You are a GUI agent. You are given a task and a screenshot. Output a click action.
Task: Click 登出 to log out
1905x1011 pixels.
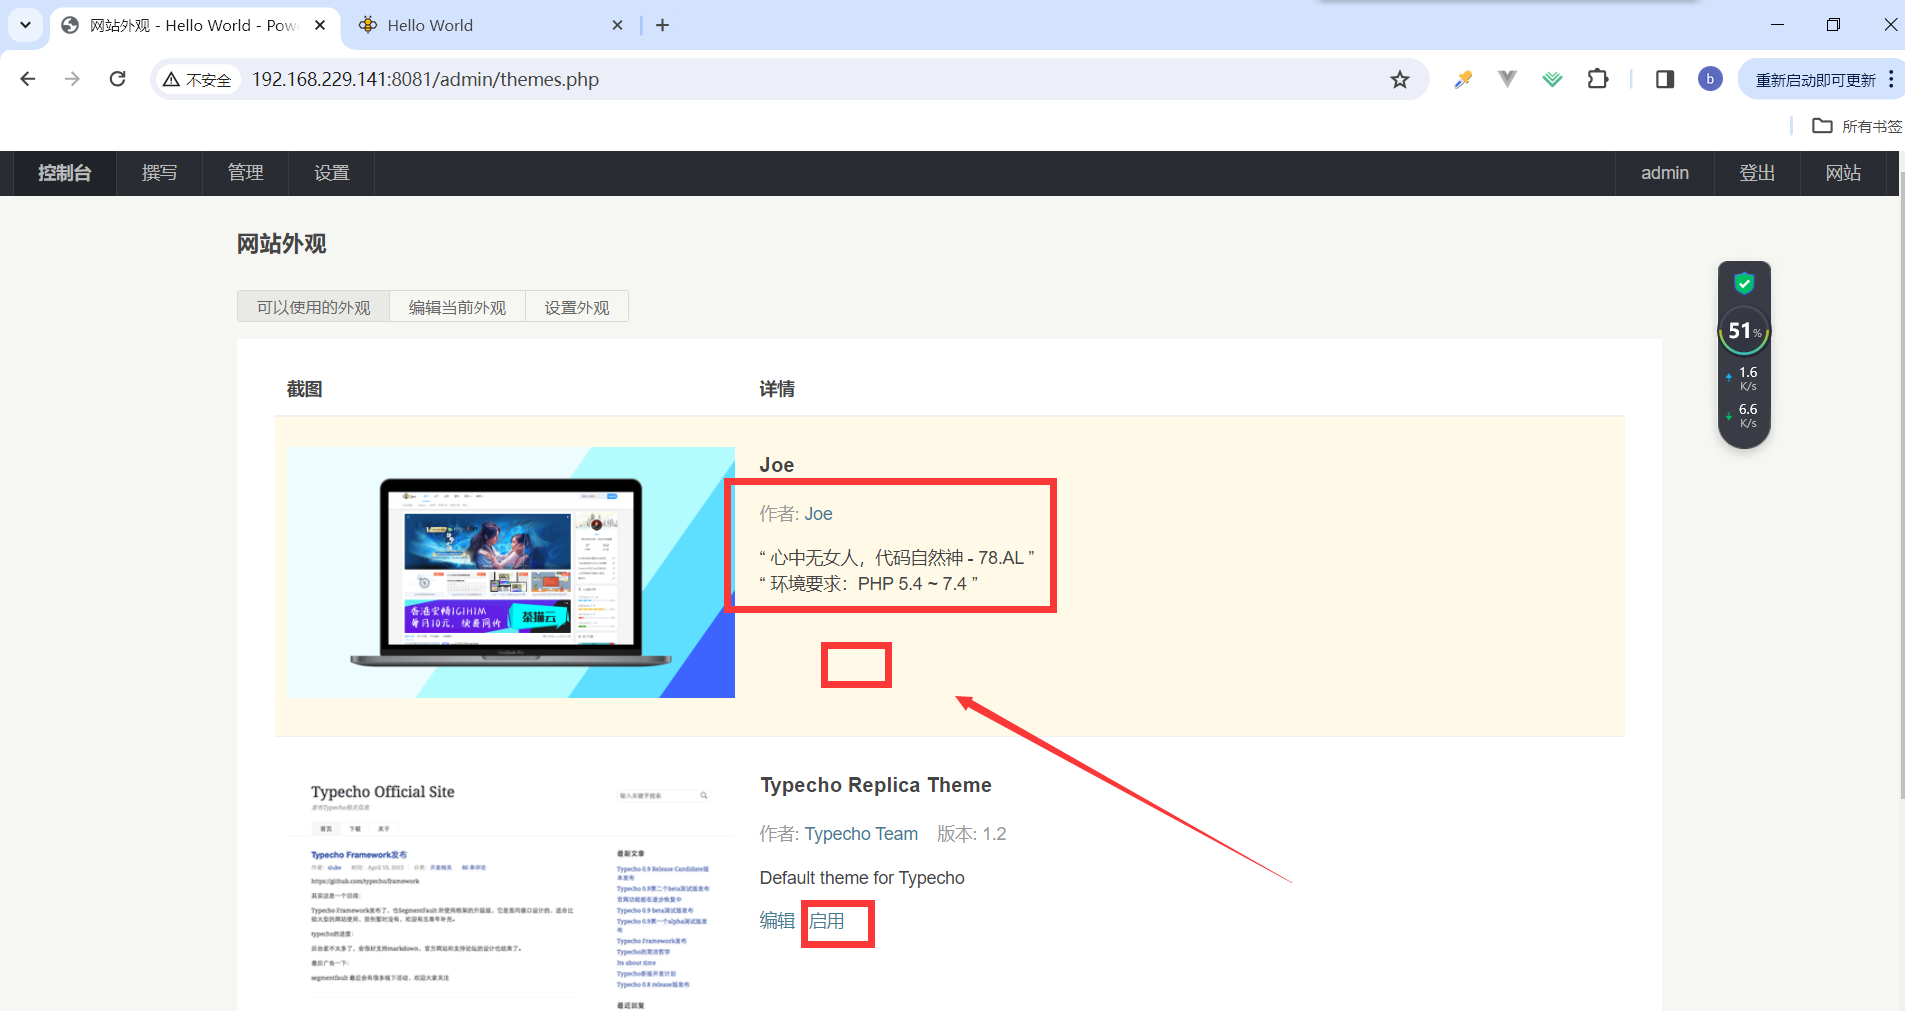(x=1757, y=173)
